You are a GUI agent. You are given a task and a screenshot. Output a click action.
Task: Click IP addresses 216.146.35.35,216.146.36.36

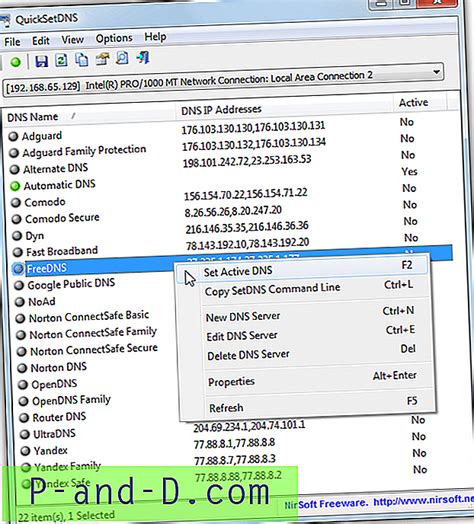pos(247,227)
